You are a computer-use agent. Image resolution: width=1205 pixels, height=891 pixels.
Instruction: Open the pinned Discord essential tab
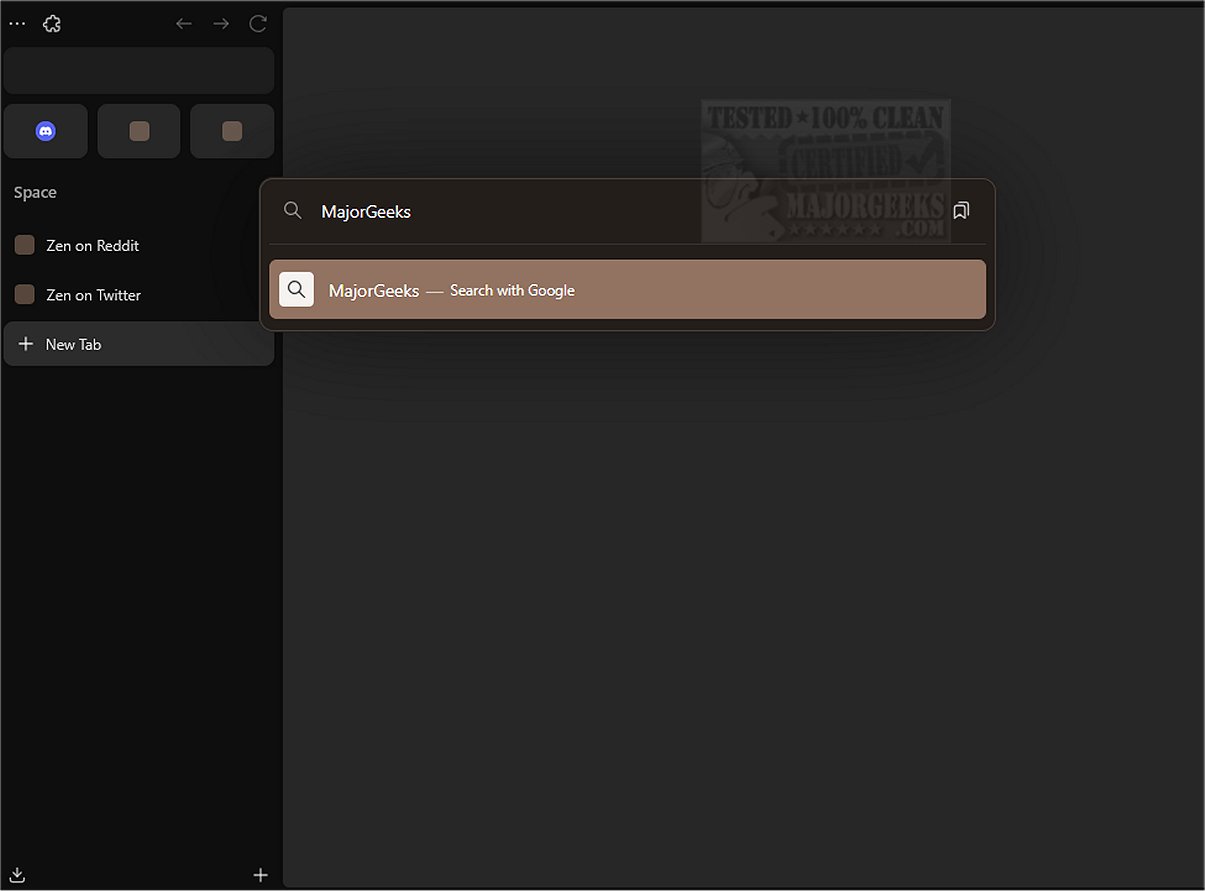point(46,131)
